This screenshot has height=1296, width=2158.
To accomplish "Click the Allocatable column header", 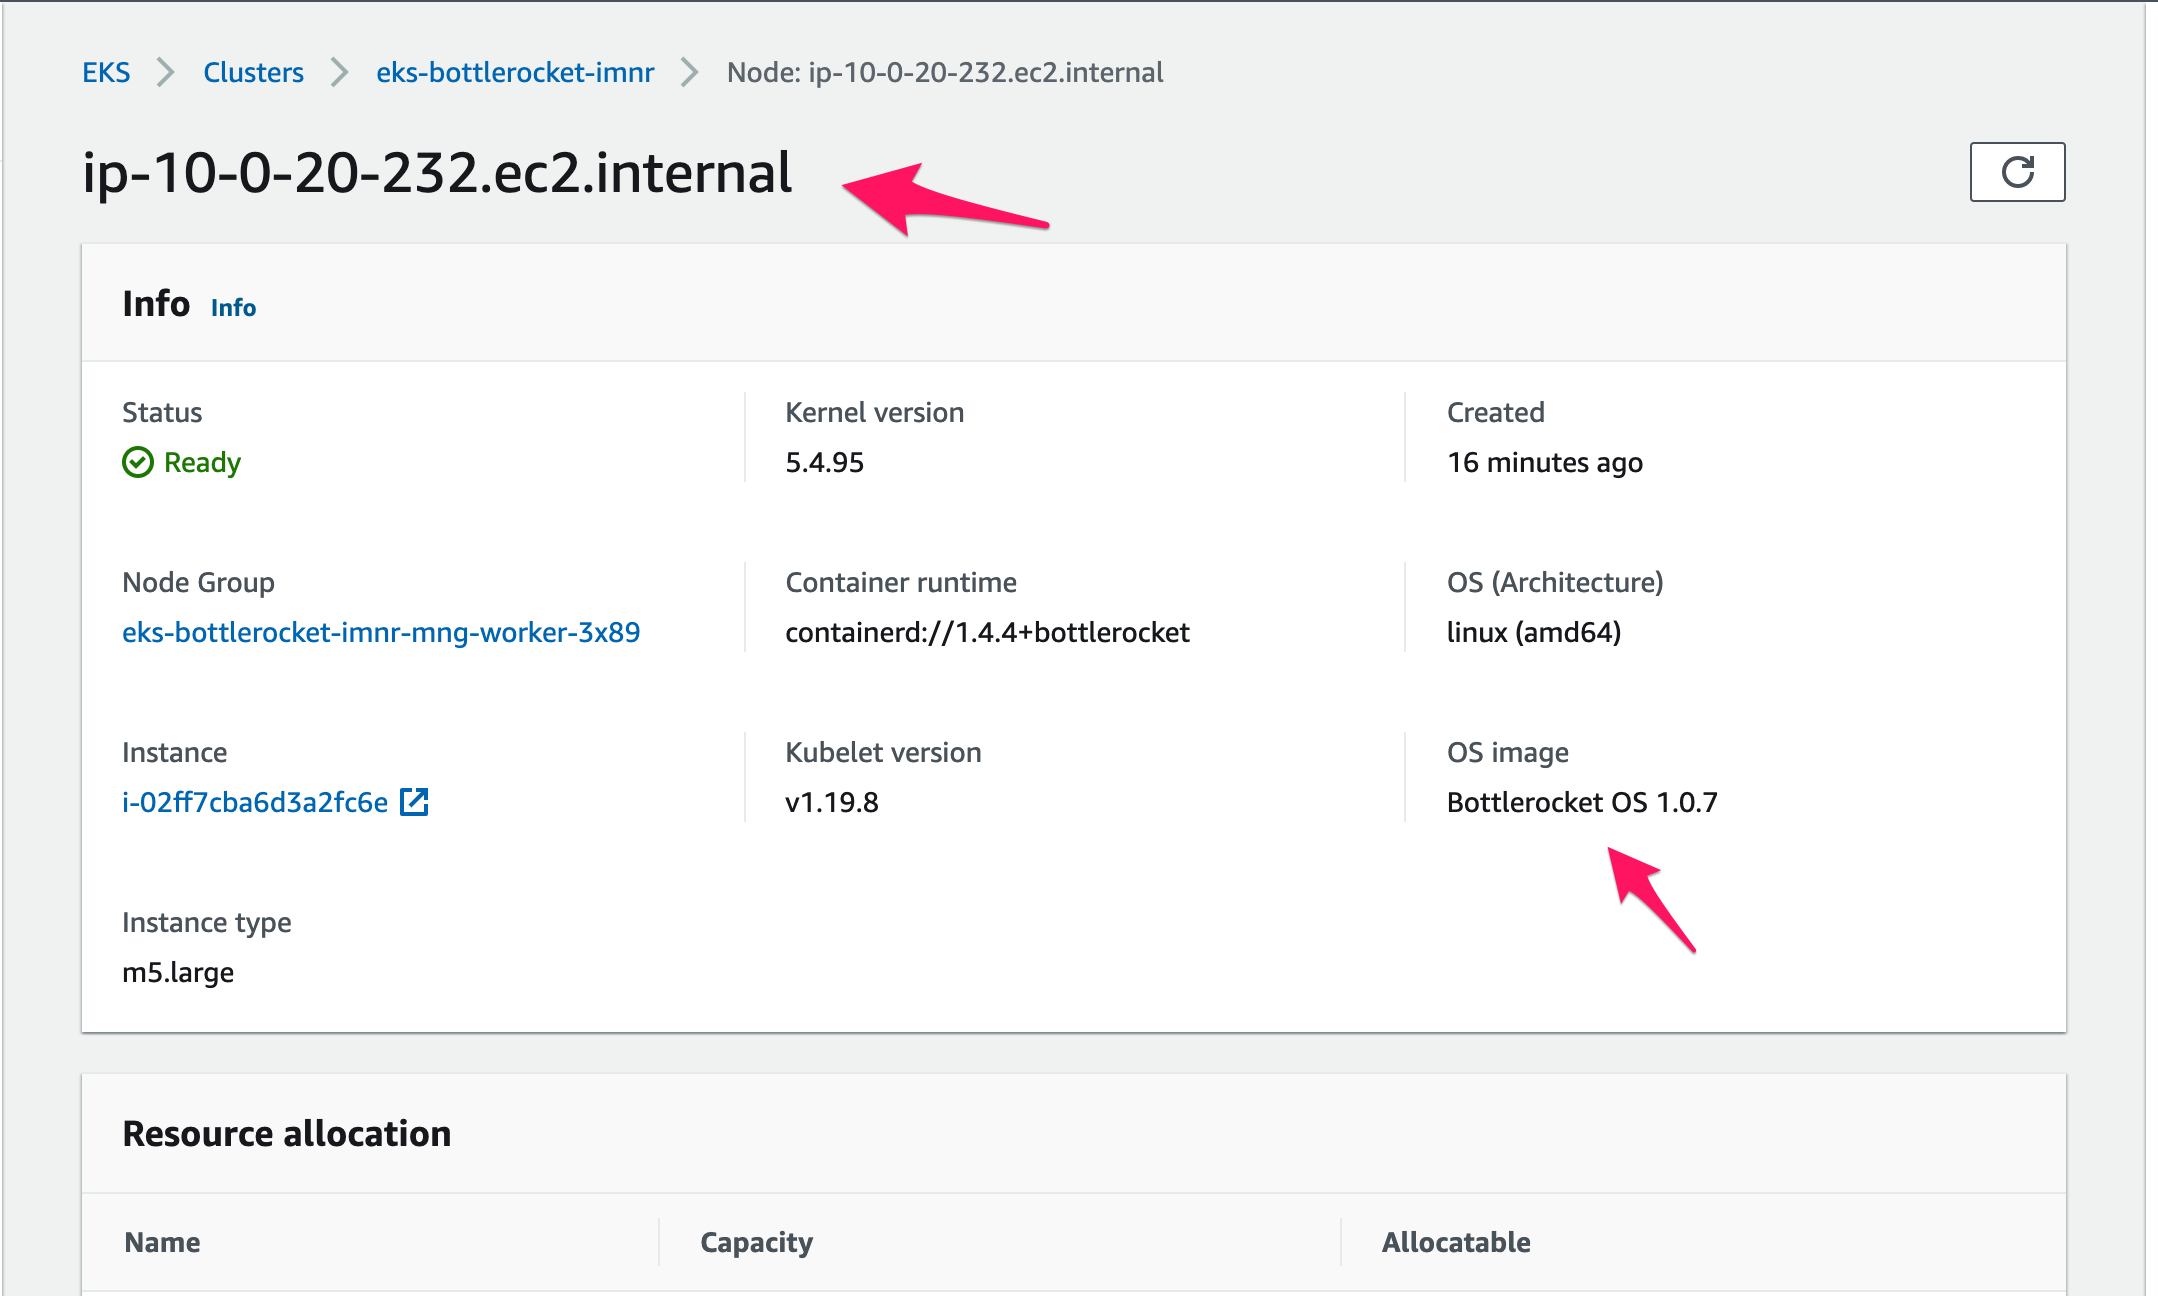I will coord(1456,1242).
